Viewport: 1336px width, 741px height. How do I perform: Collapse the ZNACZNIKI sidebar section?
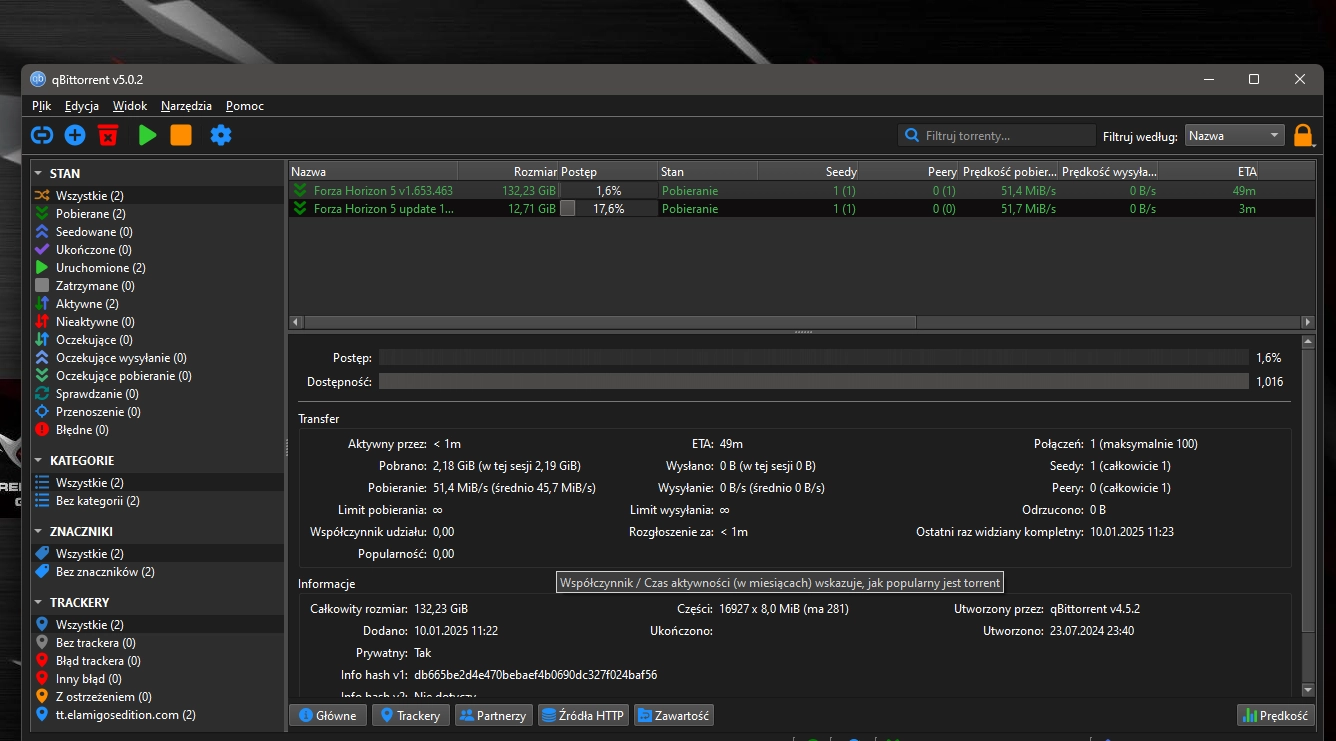point(40,531)
